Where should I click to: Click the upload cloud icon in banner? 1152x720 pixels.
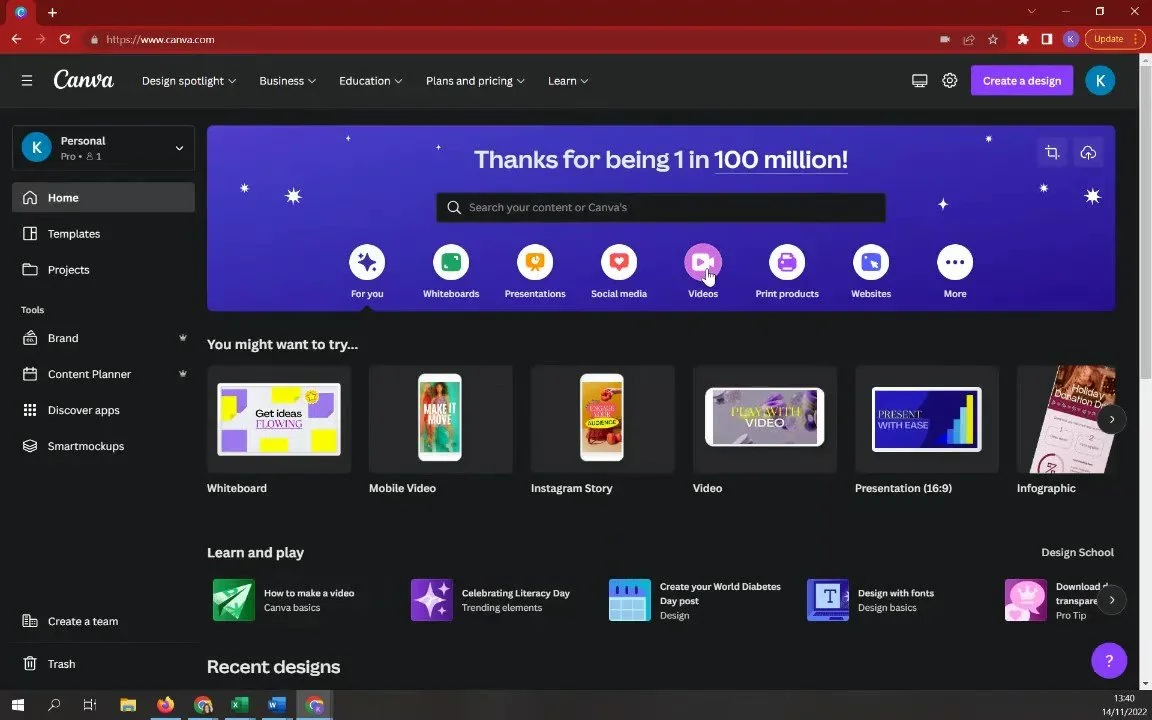[1088, 153]
